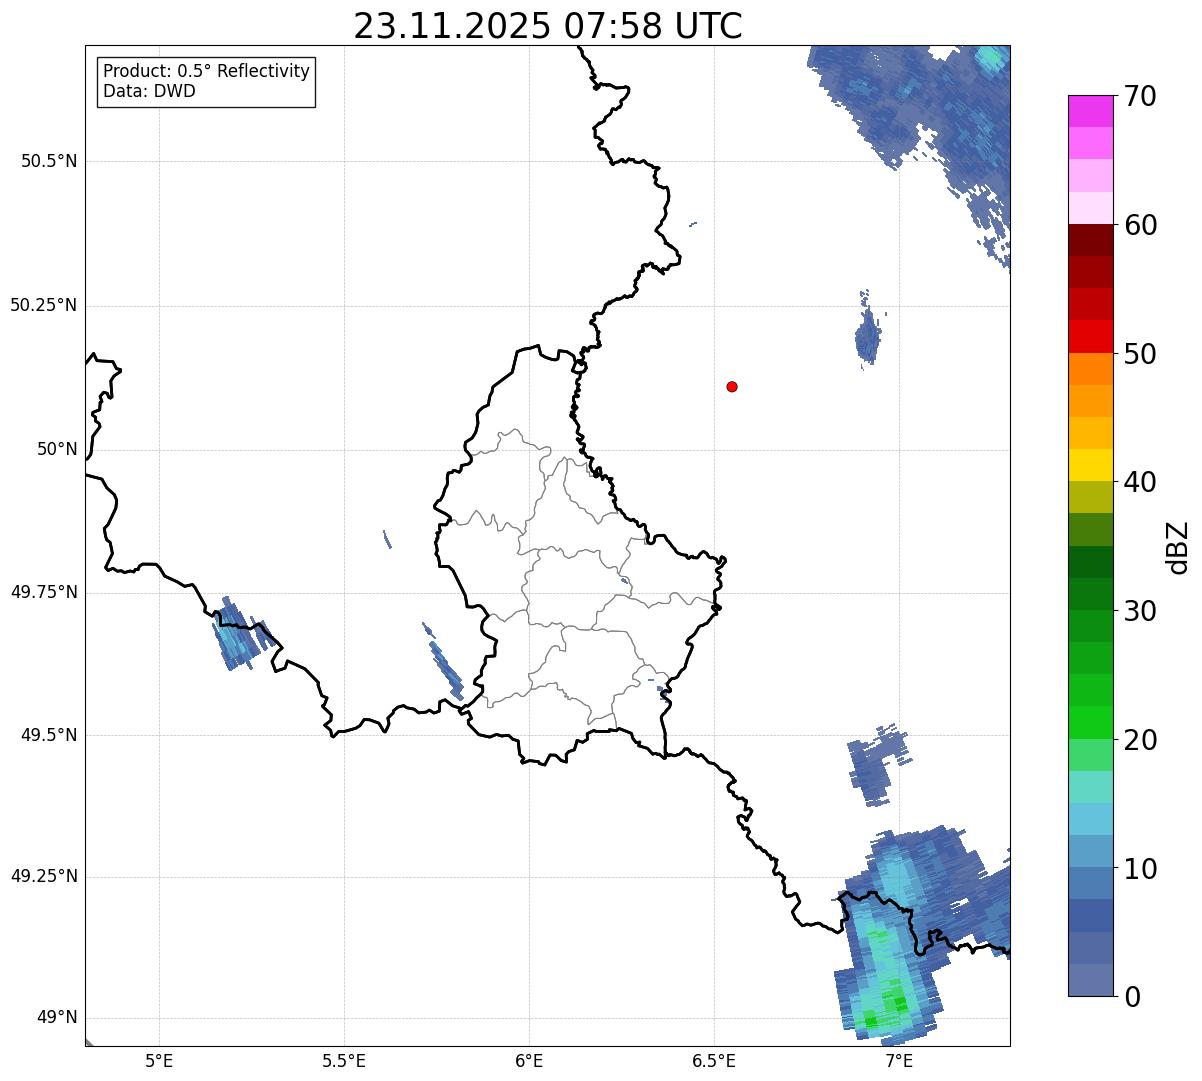Click the colorbar tick label 20
The height and width of the screenshot is (1081, 1202).
point(1140,740)
